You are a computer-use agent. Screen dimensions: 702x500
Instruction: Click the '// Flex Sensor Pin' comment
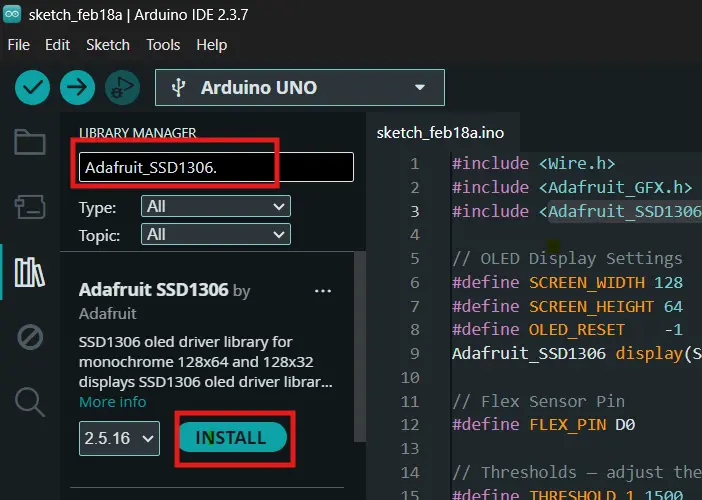pos(539,401)
